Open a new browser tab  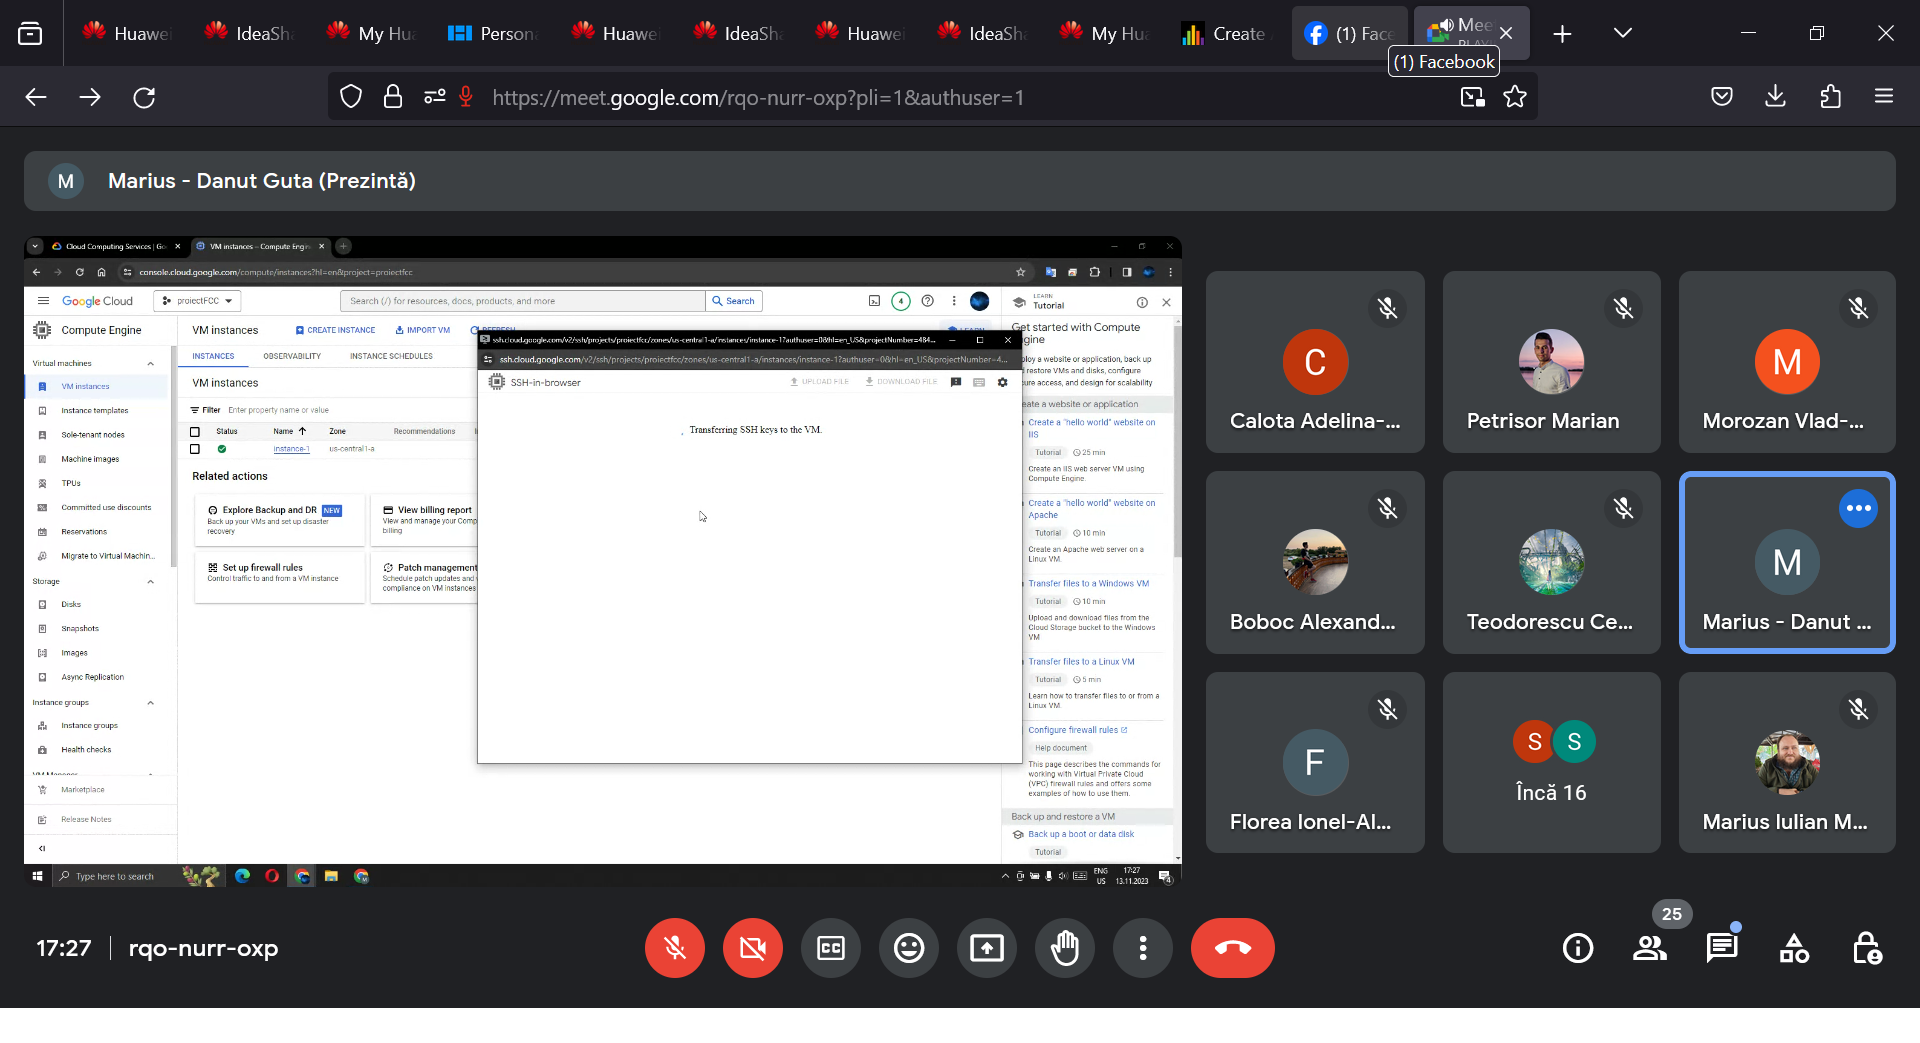click(1562, 34)
